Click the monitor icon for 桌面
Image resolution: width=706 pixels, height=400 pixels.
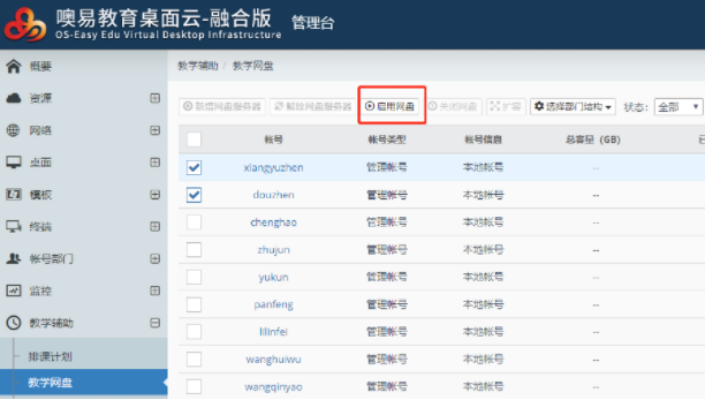(x=14, y=162)
